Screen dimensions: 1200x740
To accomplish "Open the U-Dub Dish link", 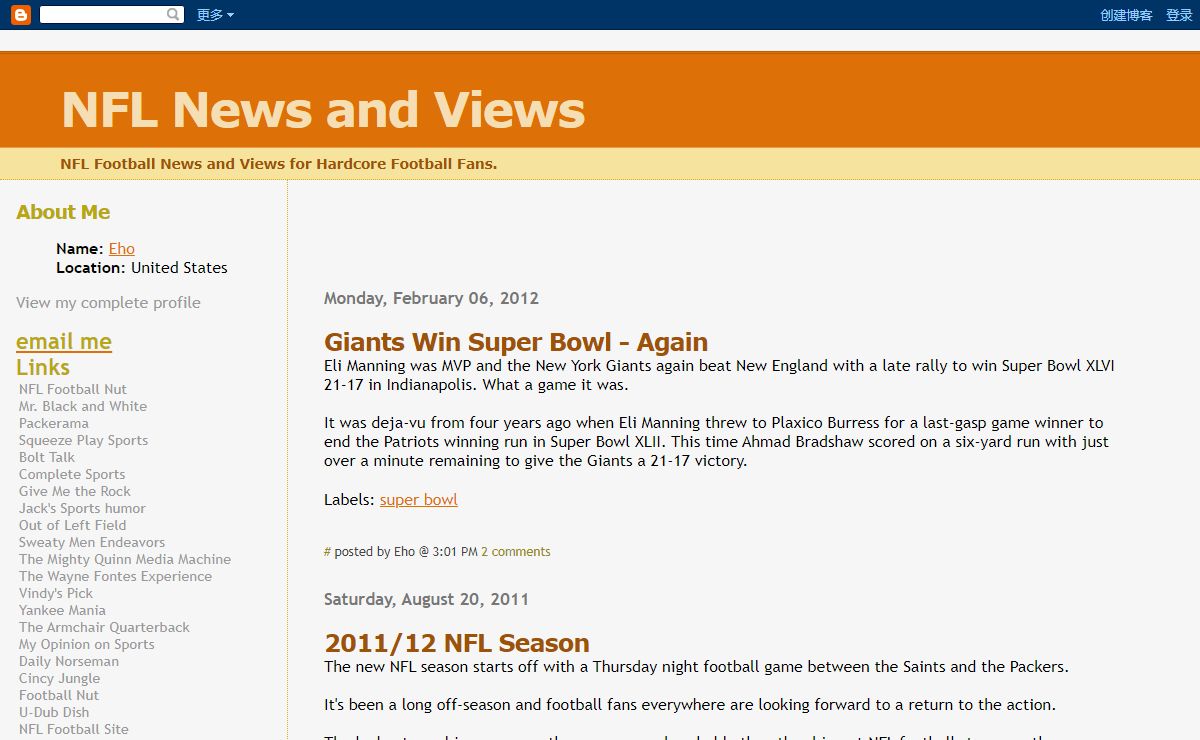I will (54, 712).
